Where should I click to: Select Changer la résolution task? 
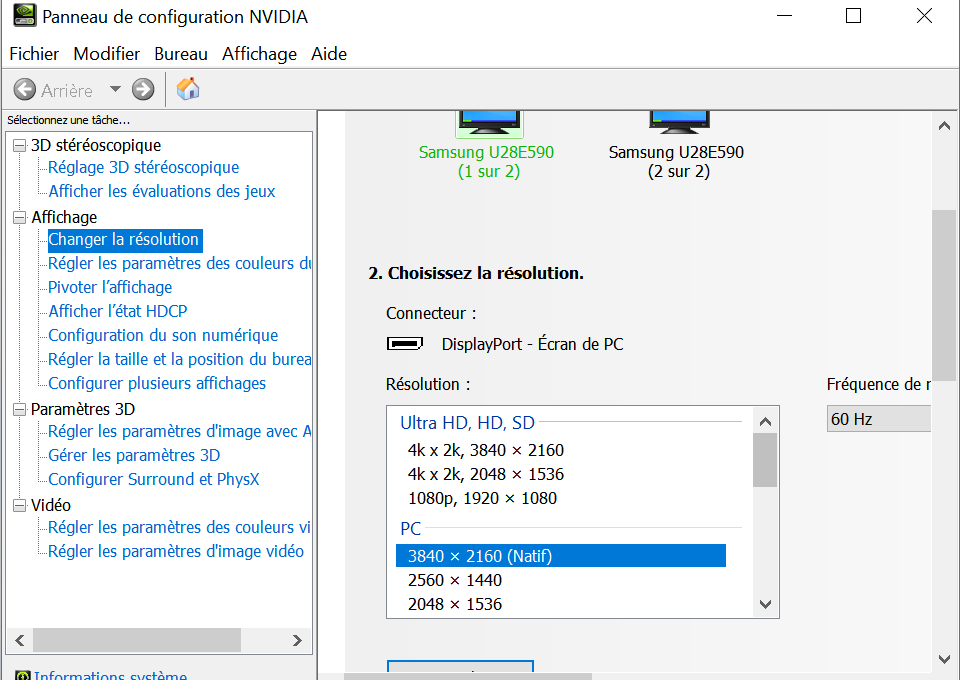tap(124, 239)
